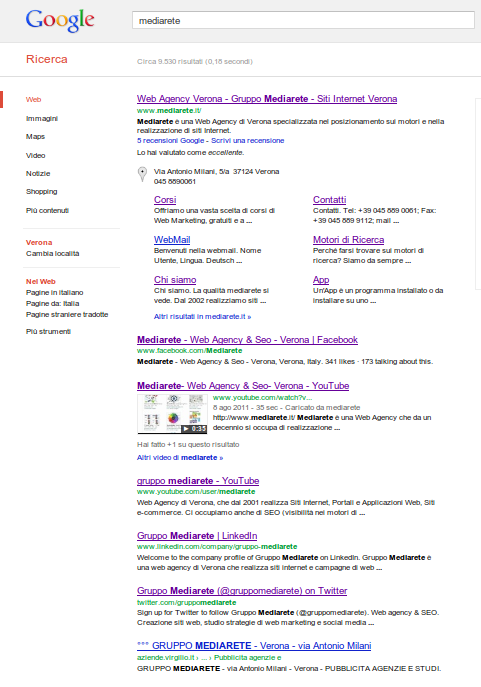The height and width of the screenshot is (687, 481).
Task: Click the search box containing mediarete
Action: pyautogui.click(x=303, y=21)
